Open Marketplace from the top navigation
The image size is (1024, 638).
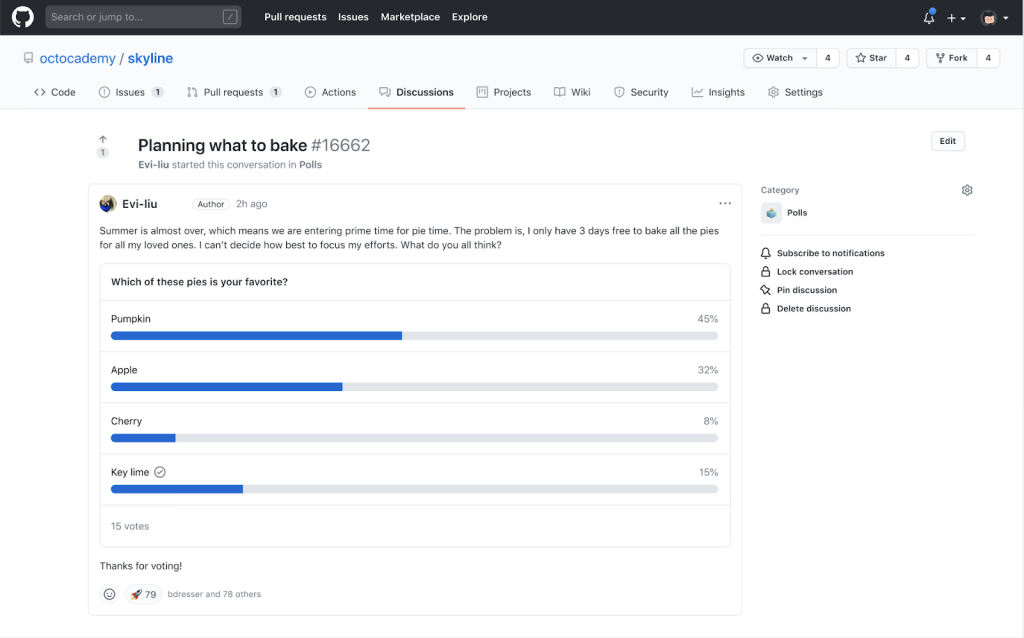[x=410, y=16]
